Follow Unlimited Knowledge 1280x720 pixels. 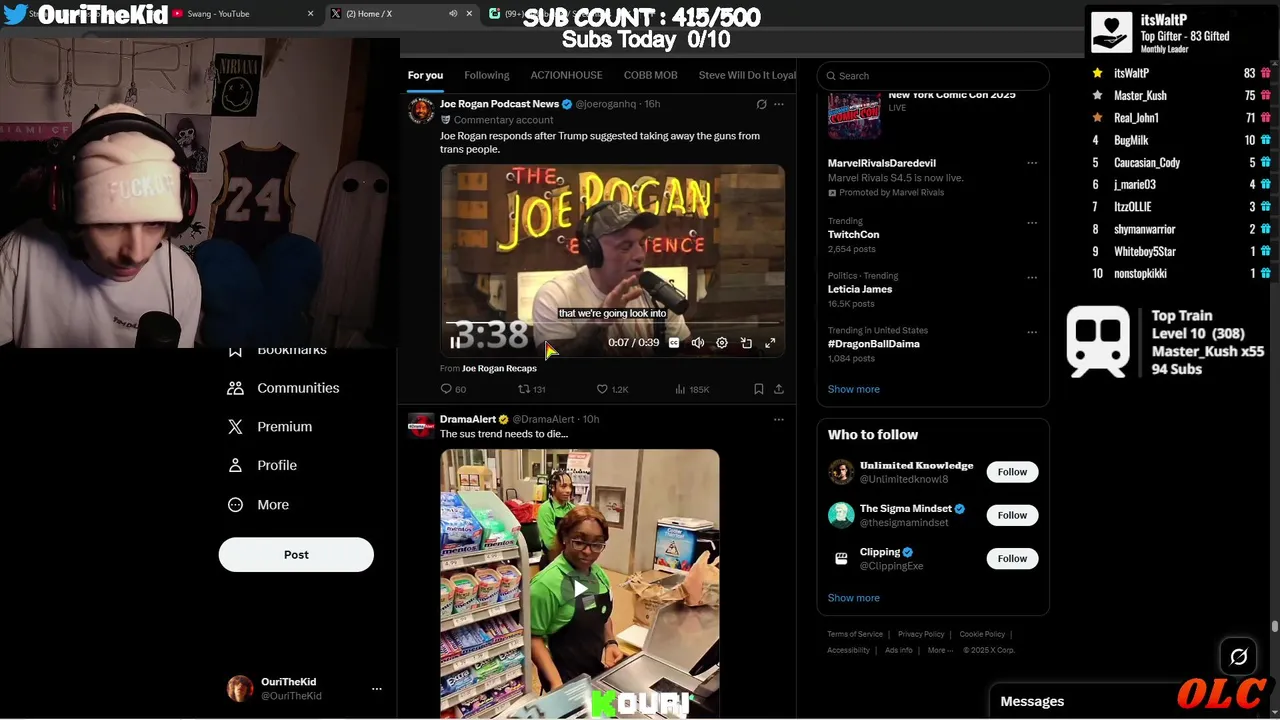pos(1012,472)
